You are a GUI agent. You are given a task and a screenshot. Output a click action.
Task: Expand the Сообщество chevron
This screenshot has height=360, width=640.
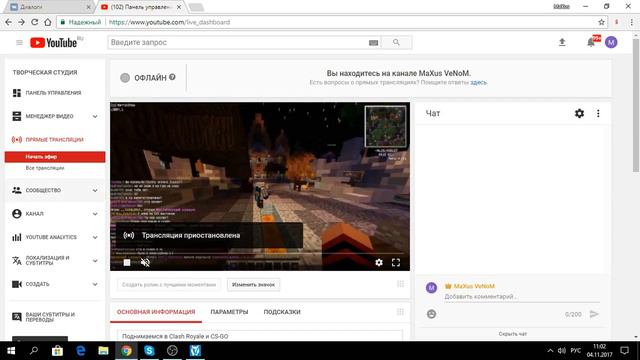coord(95,190)
